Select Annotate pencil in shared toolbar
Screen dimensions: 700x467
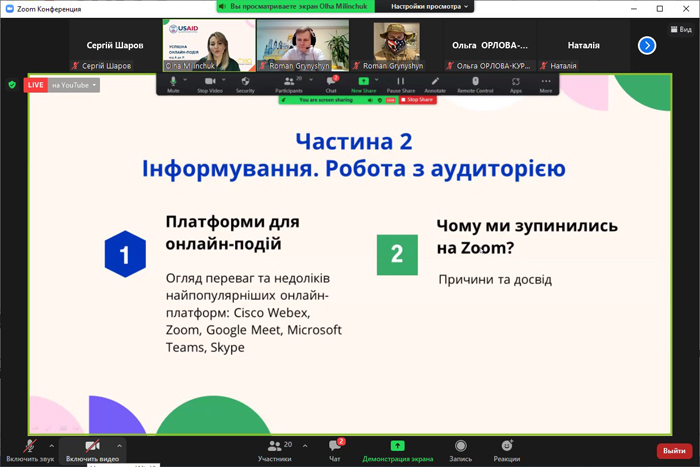tap(435, 84)
